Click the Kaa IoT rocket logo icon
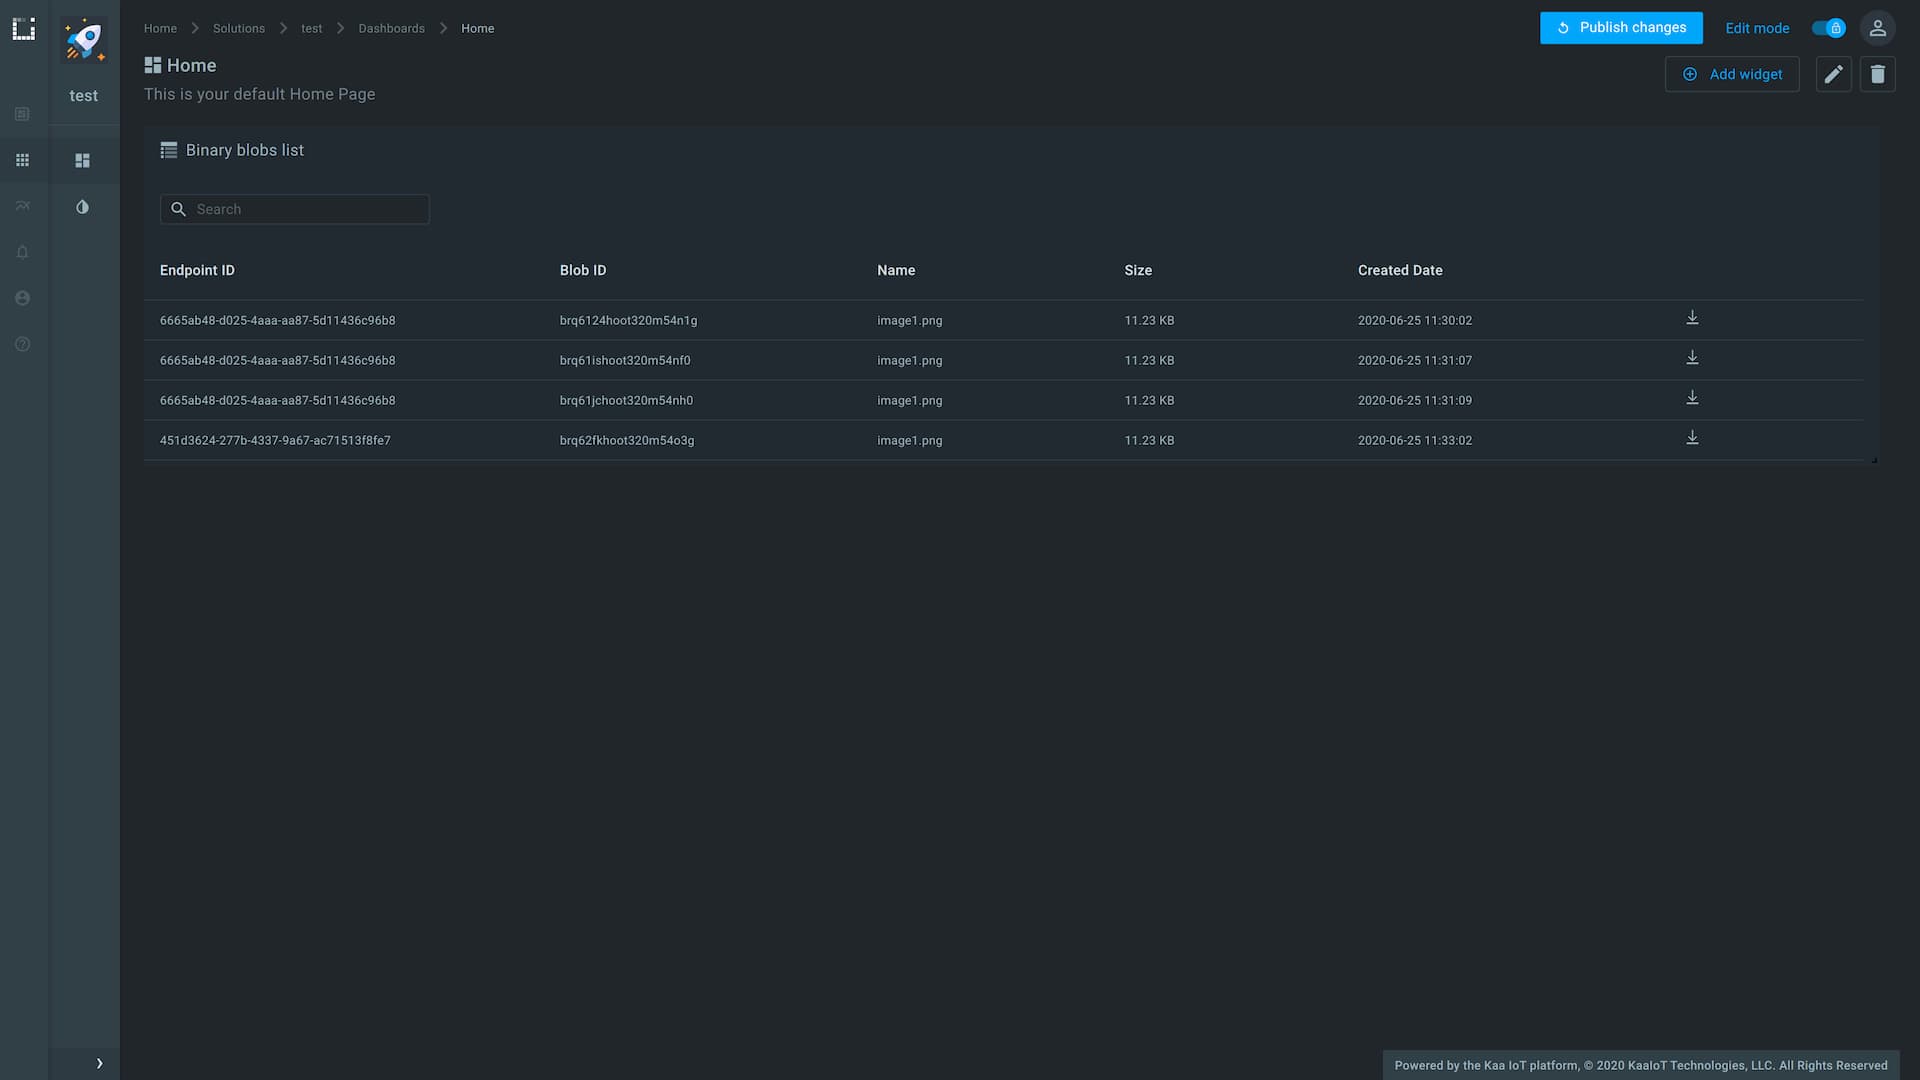The height and width of the screenshot is (1080, 1920). 84,38
